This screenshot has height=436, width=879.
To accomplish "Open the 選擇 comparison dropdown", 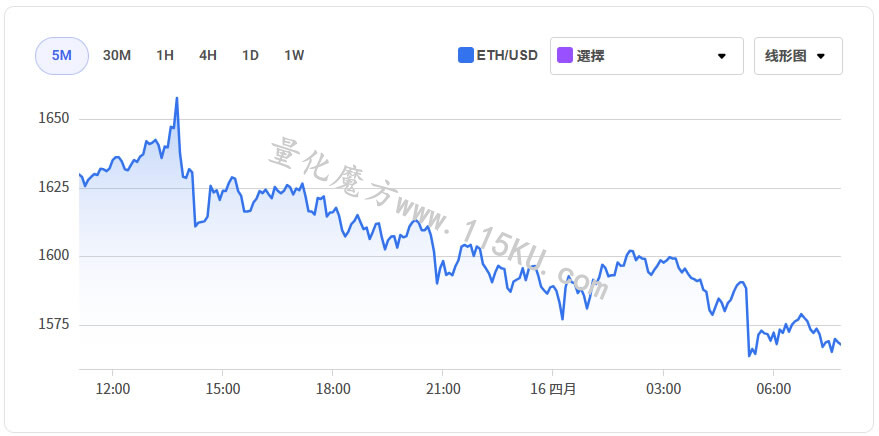I will (x=646, y=56).
